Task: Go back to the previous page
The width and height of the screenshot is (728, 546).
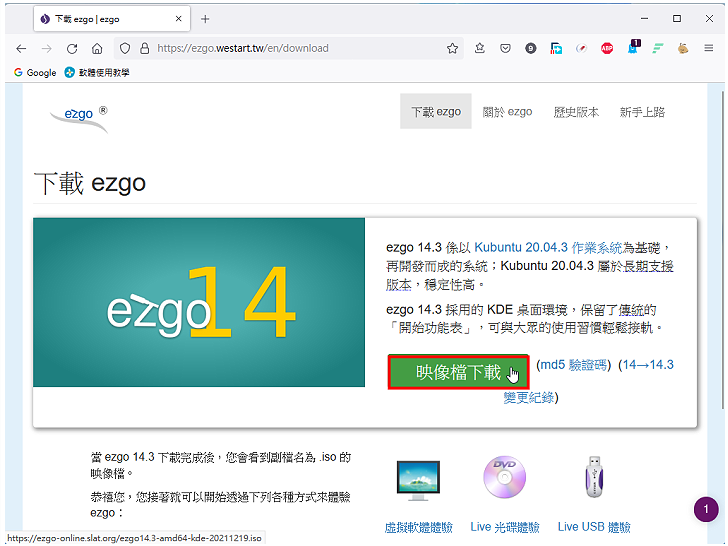Action: pyautogui.click(x=21, y=48)
